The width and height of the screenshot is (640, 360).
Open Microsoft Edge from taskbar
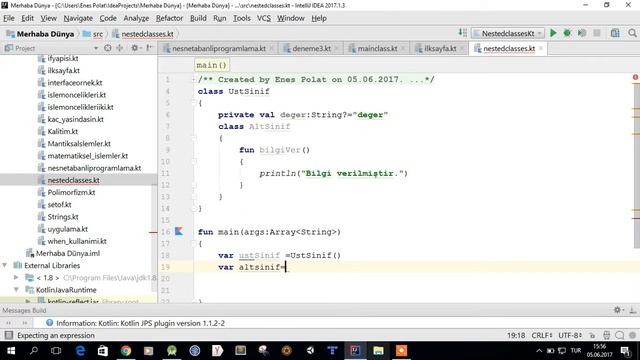pos(80,351)
